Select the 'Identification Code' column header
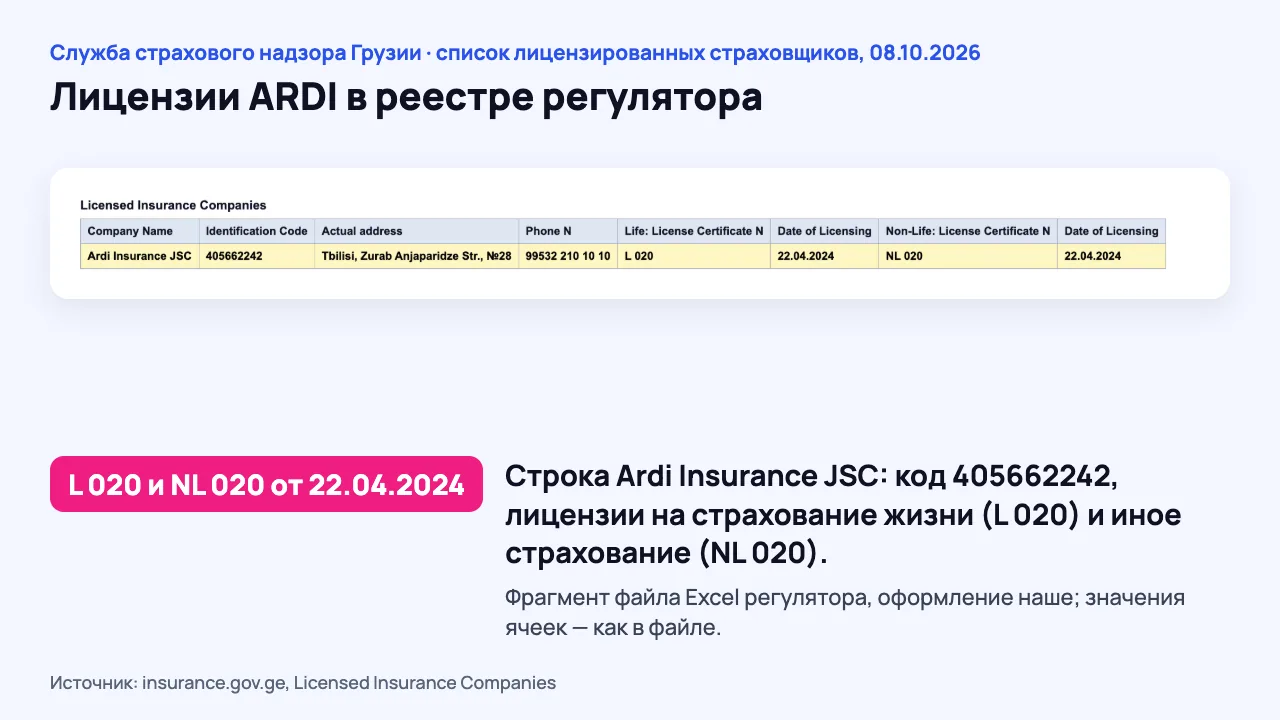The height and width of the screenshot is (720, 1280). pyautogui.click(x=257, y=231)
